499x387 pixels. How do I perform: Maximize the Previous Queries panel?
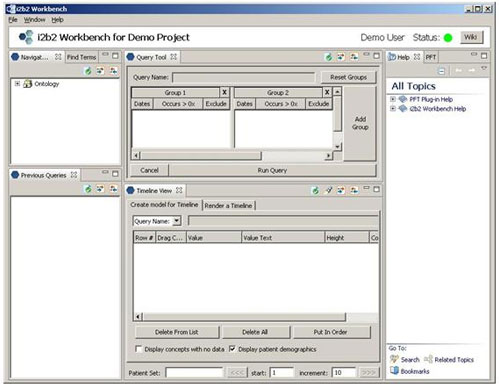(x=115, y=174)
